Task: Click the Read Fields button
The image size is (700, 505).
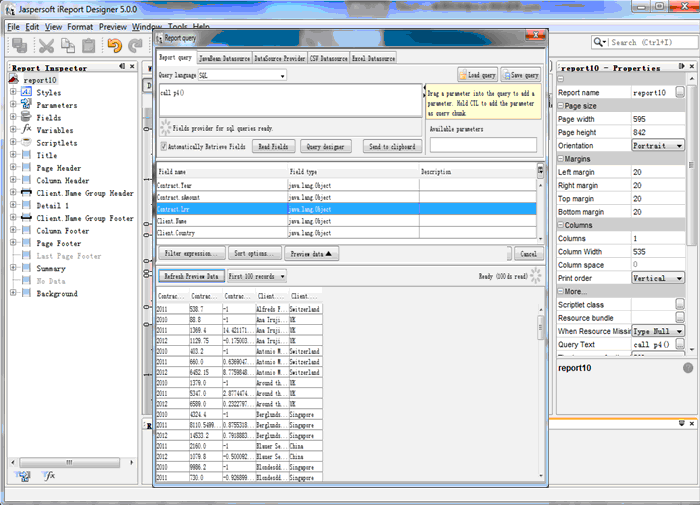Action: (x=272, y=146)
